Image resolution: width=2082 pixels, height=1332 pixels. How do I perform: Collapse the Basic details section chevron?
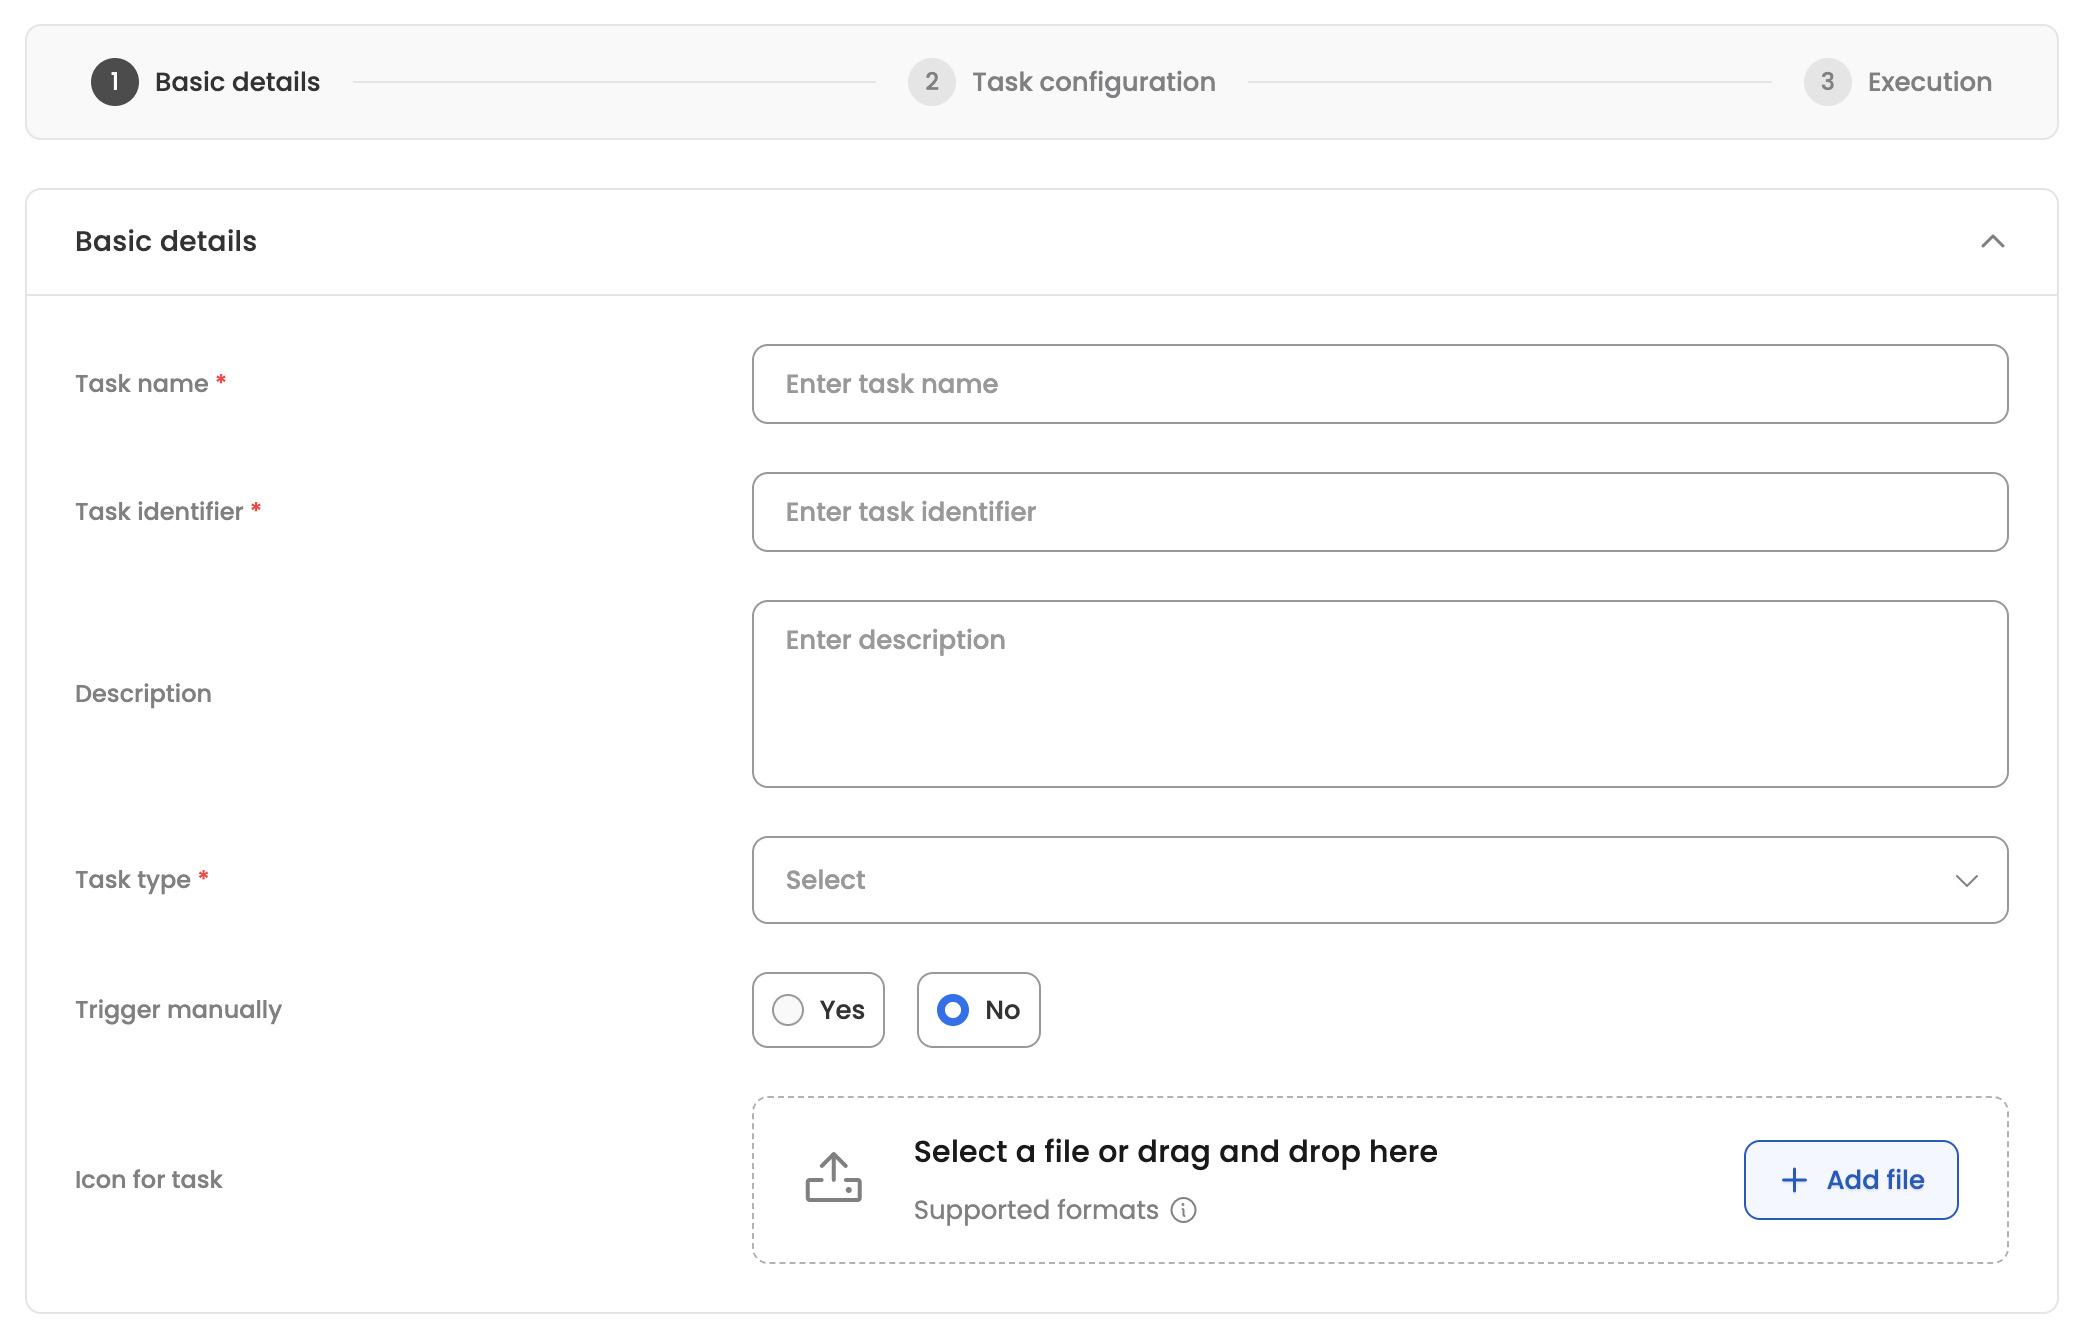[1992, 242]
